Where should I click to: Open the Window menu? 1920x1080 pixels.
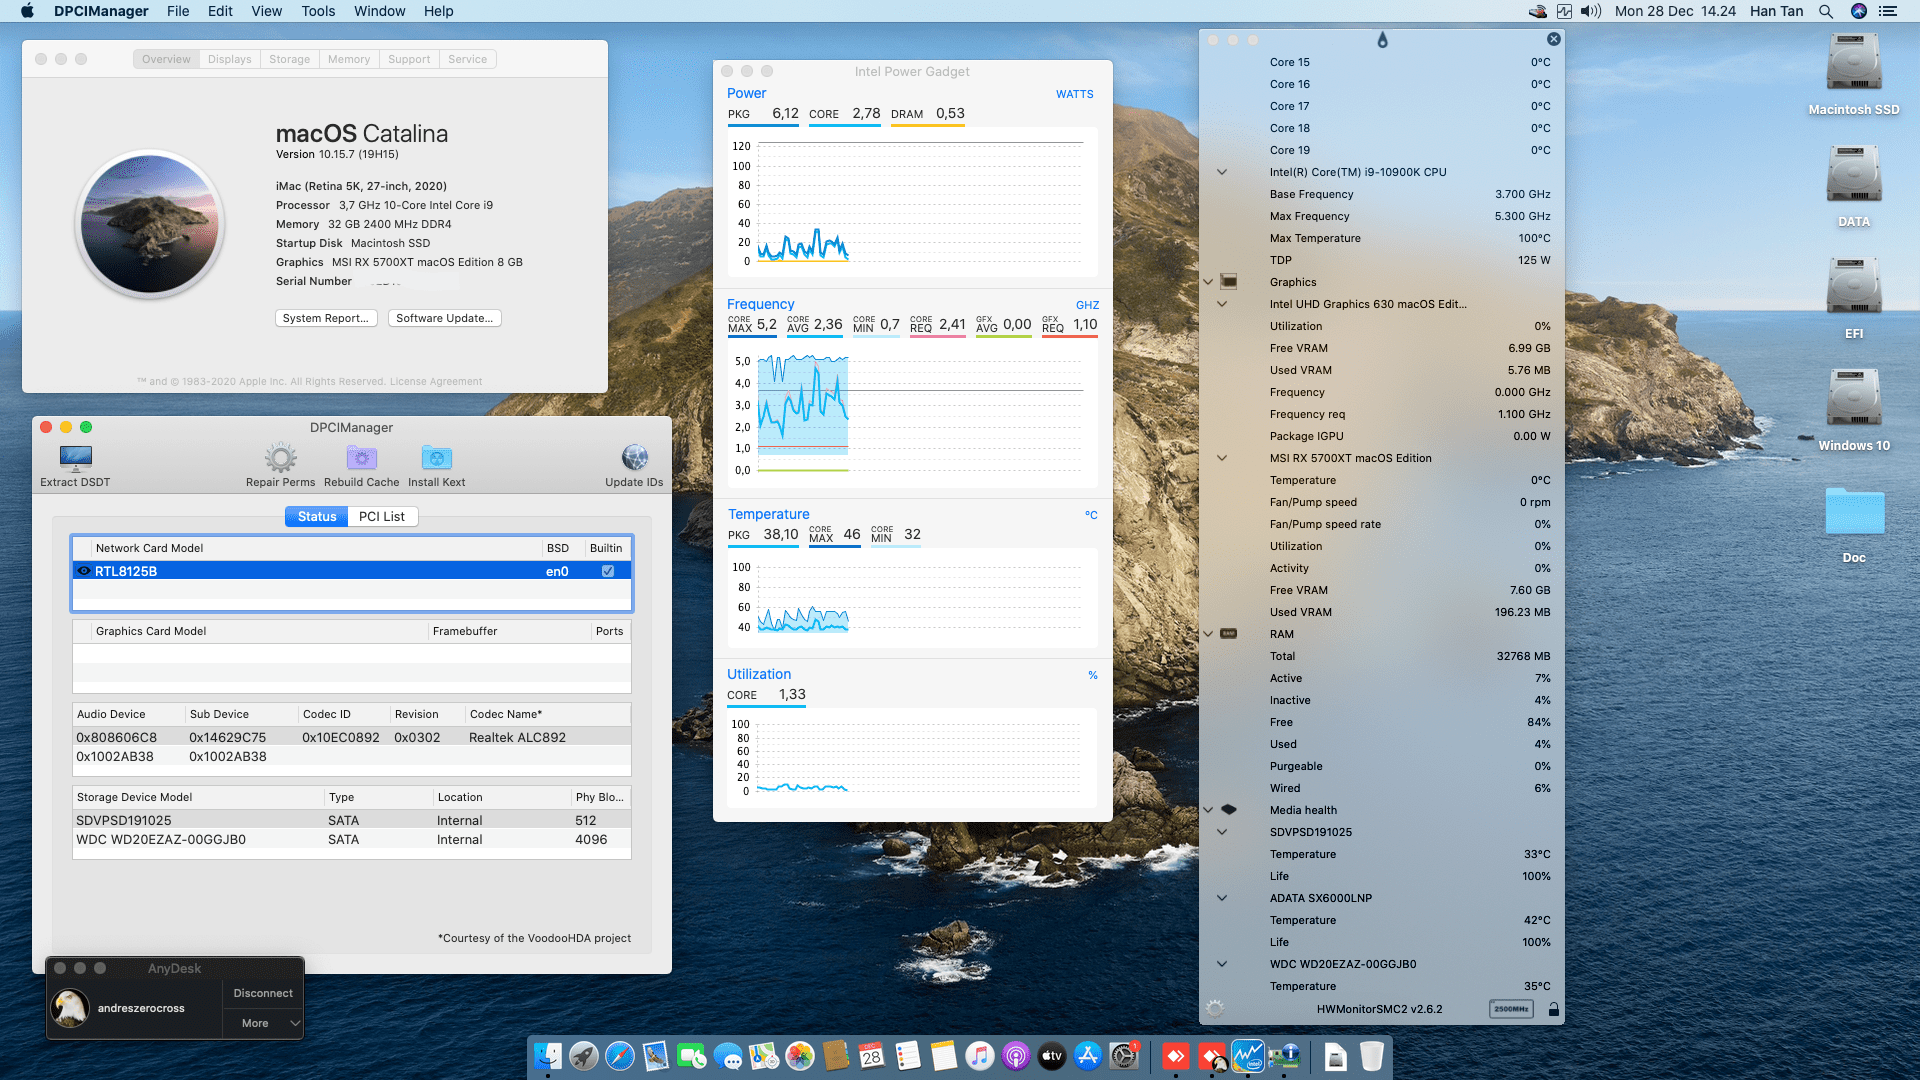pos(379,11)
